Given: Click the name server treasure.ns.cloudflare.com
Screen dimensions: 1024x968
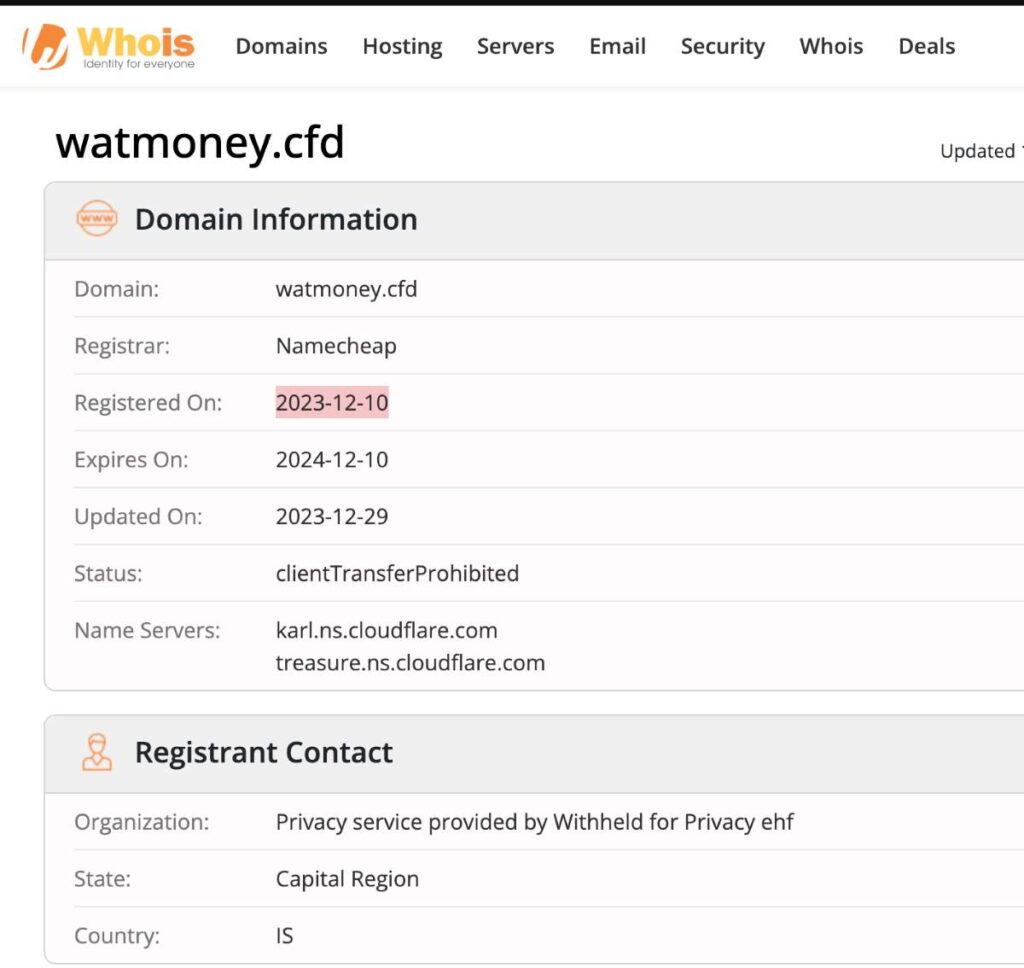Looking at the screenshot, I should point(410,663).
